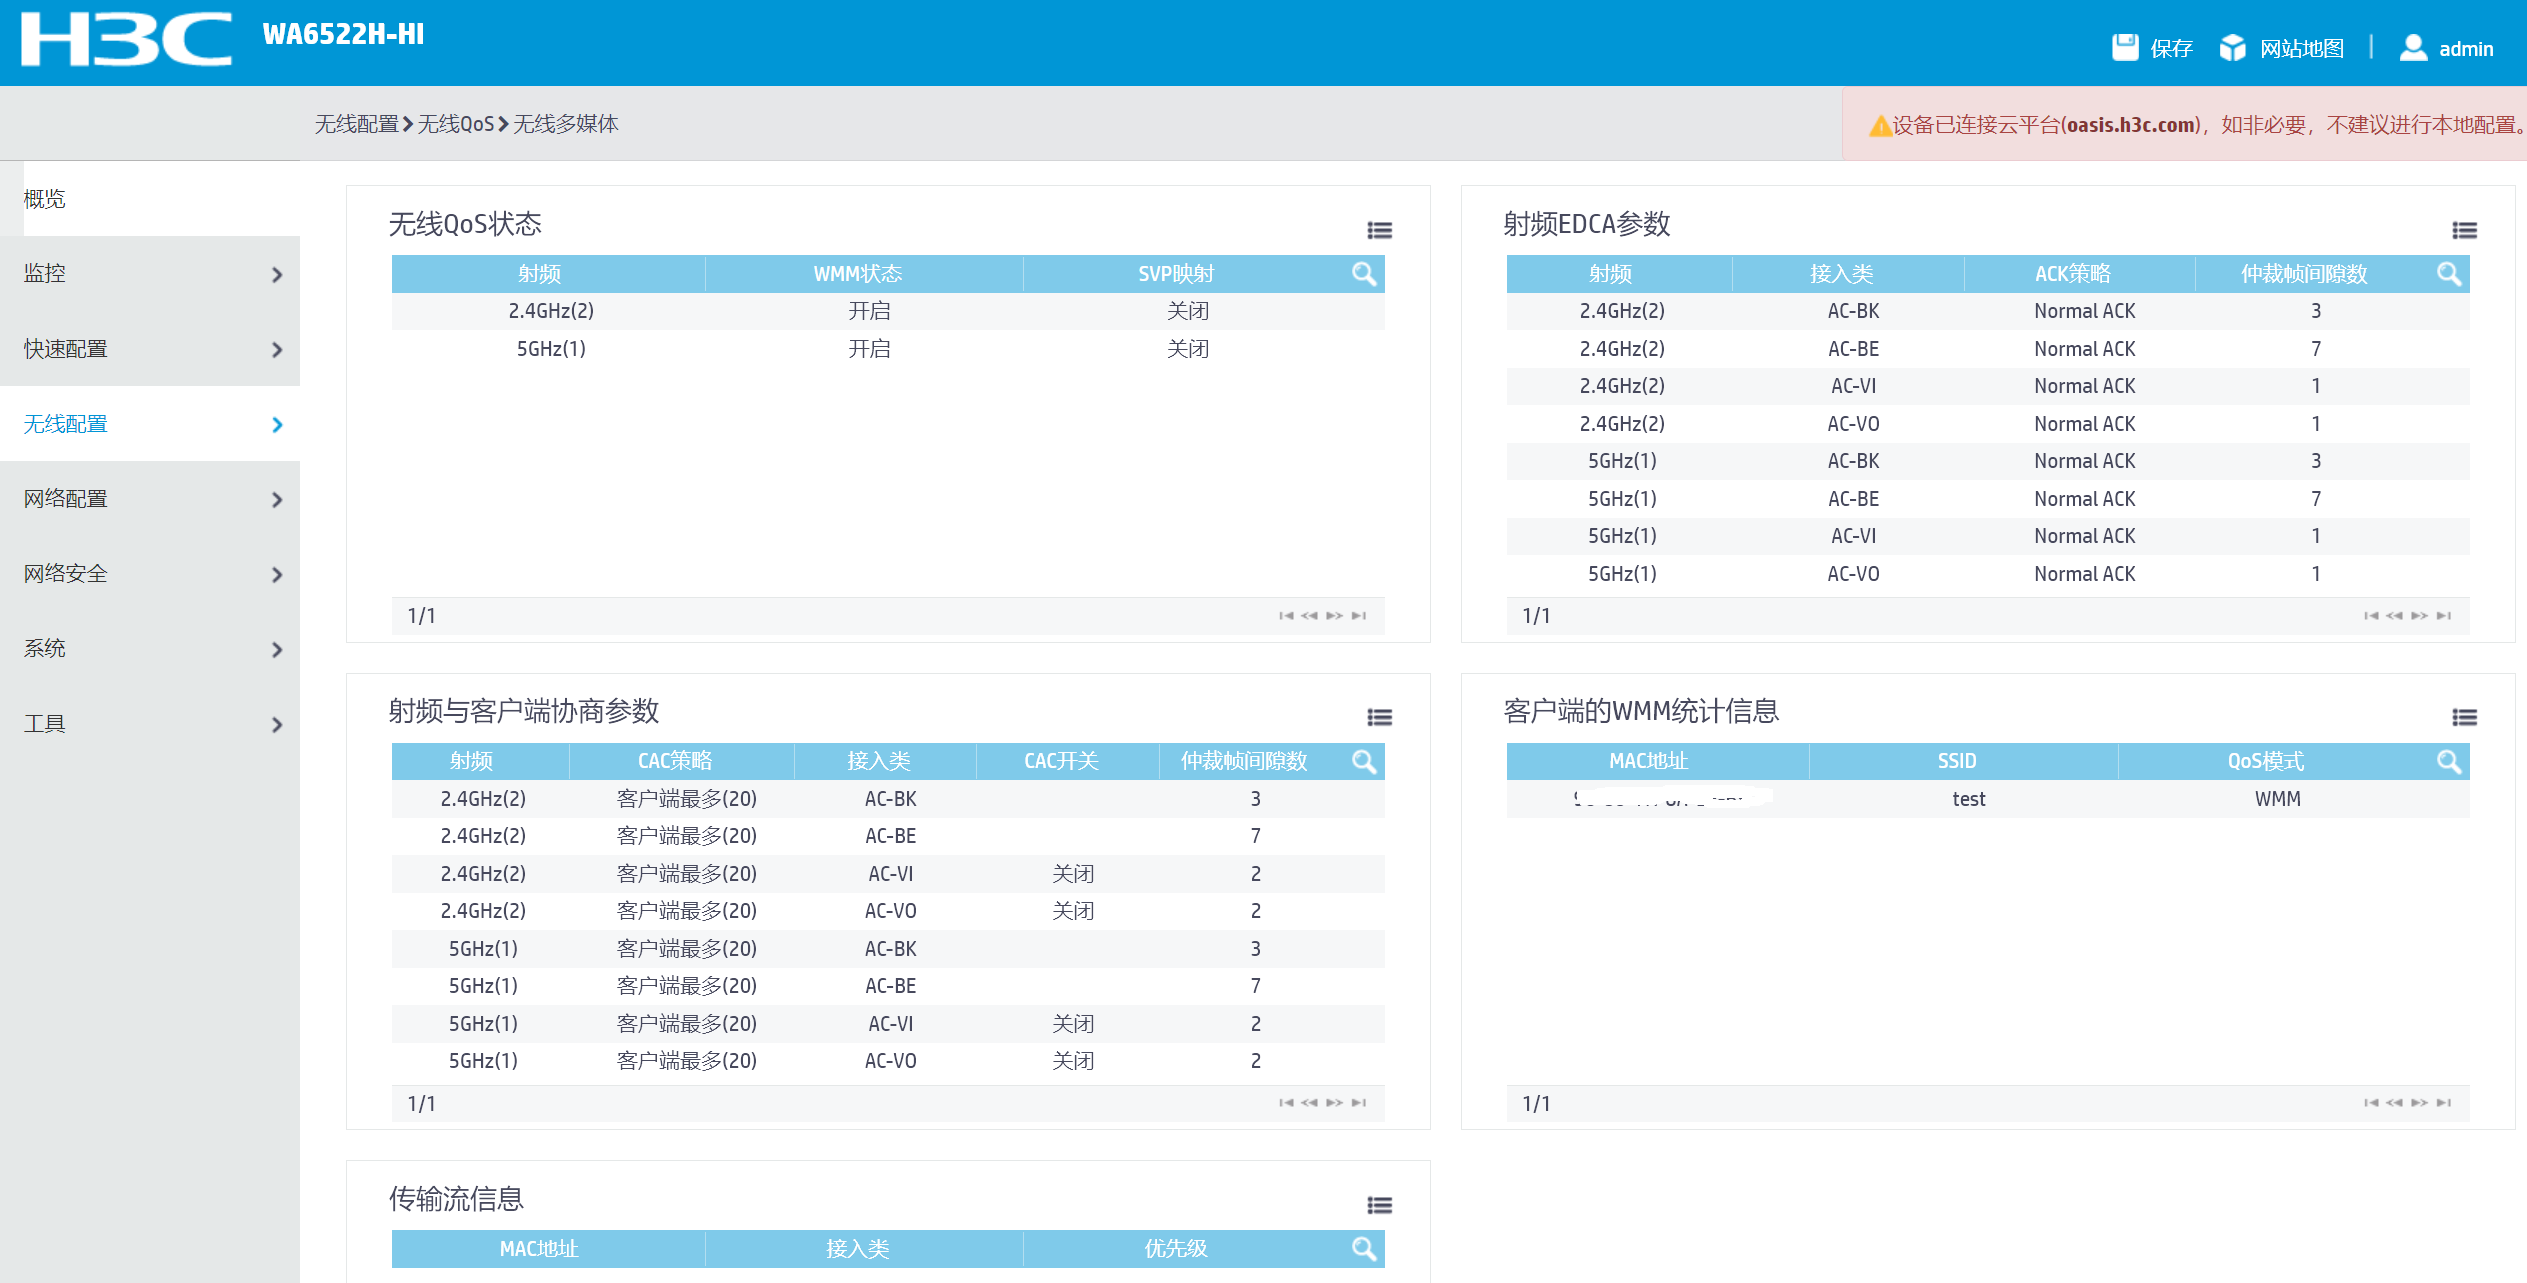Click search icon in 射频与客户端协商参数 table
The image size is (2527, 1283).
click(x=1363, y=761)
